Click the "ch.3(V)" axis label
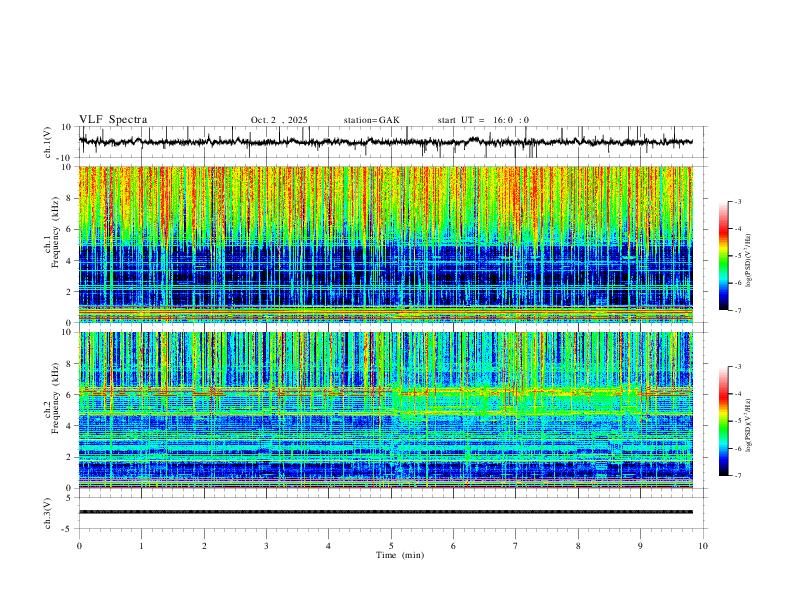The width and height of the screenshot is (792, 612). (48, 513)
